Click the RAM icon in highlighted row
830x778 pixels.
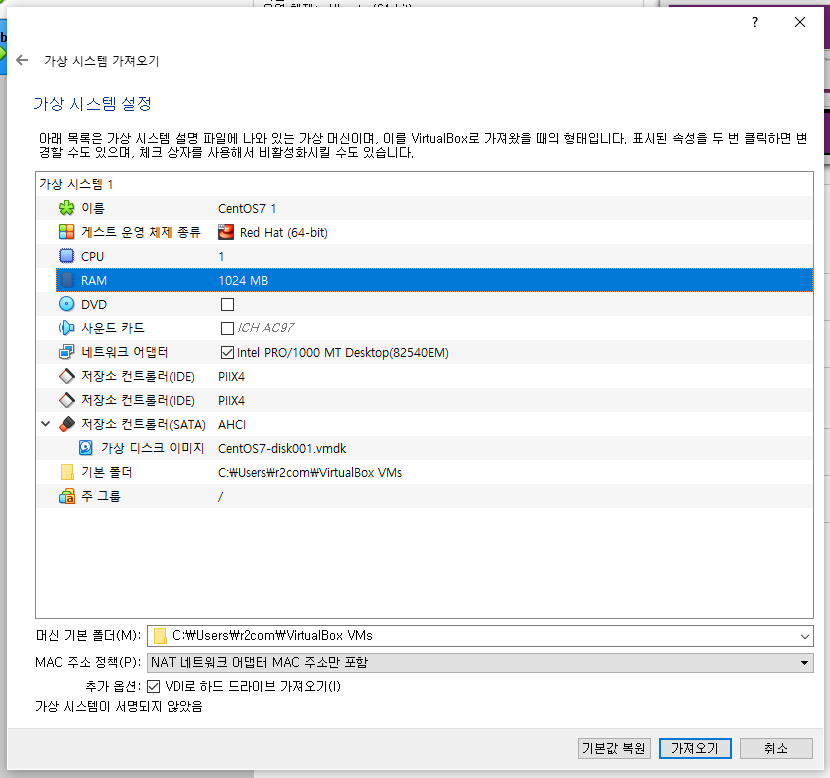click(67, 280)
